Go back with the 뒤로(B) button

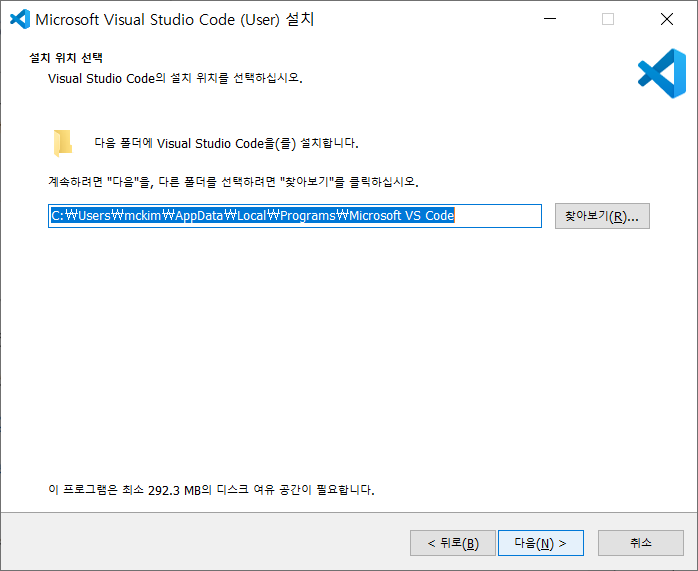tap(453, 543)
